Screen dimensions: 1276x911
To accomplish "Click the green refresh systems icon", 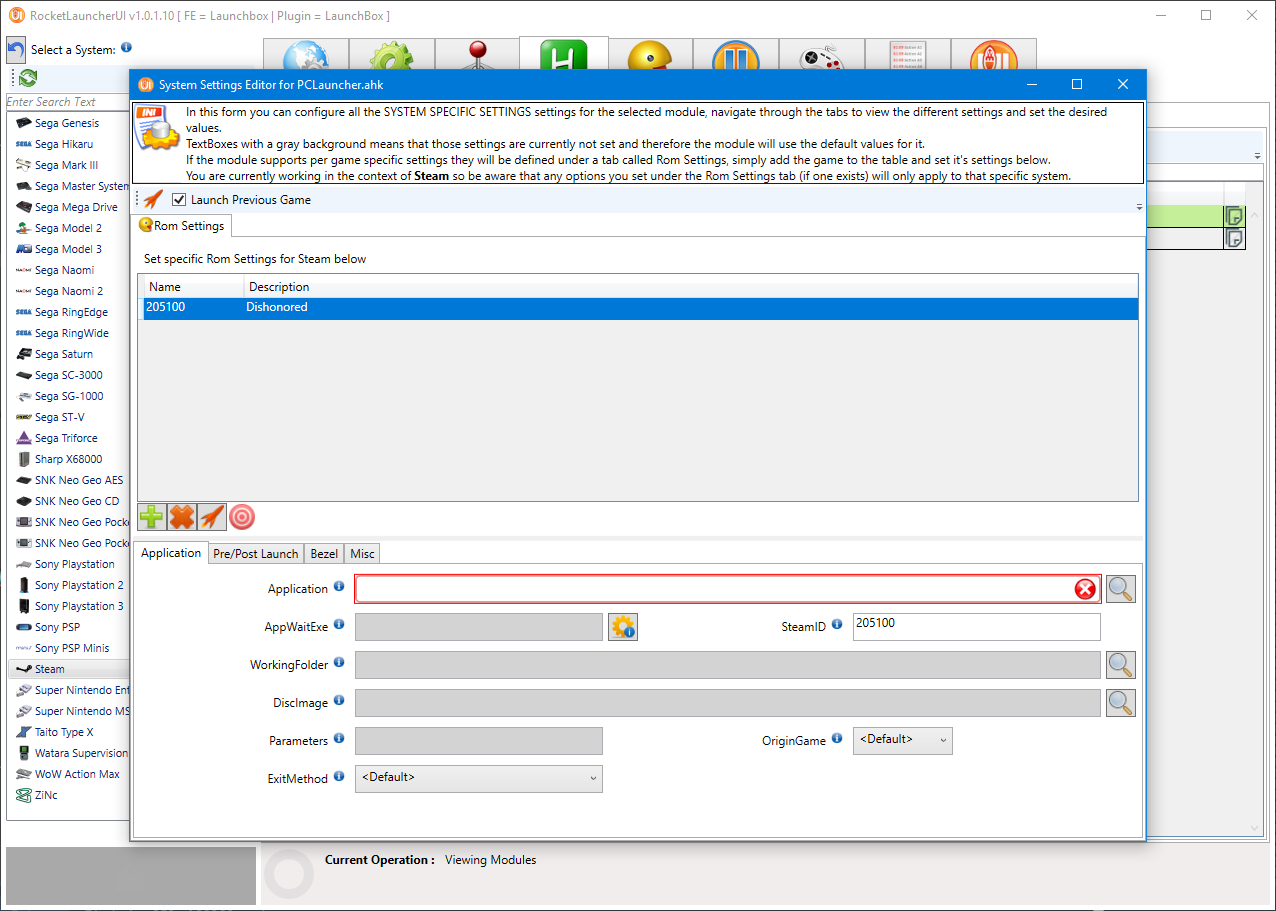I will click(27, 78).
